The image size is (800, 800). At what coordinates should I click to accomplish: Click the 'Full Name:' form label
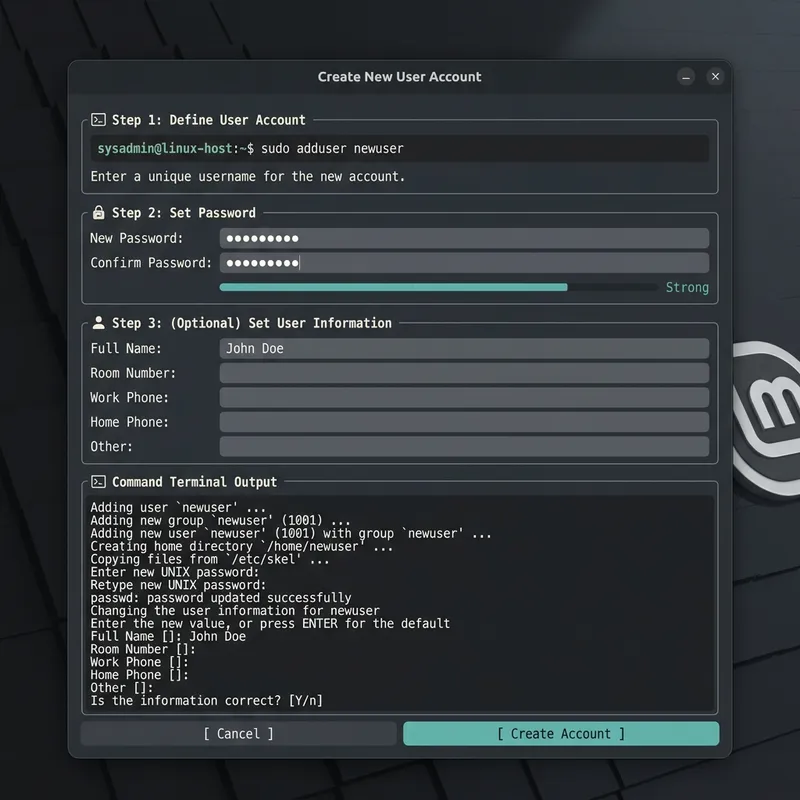click(x=126, y=348)
